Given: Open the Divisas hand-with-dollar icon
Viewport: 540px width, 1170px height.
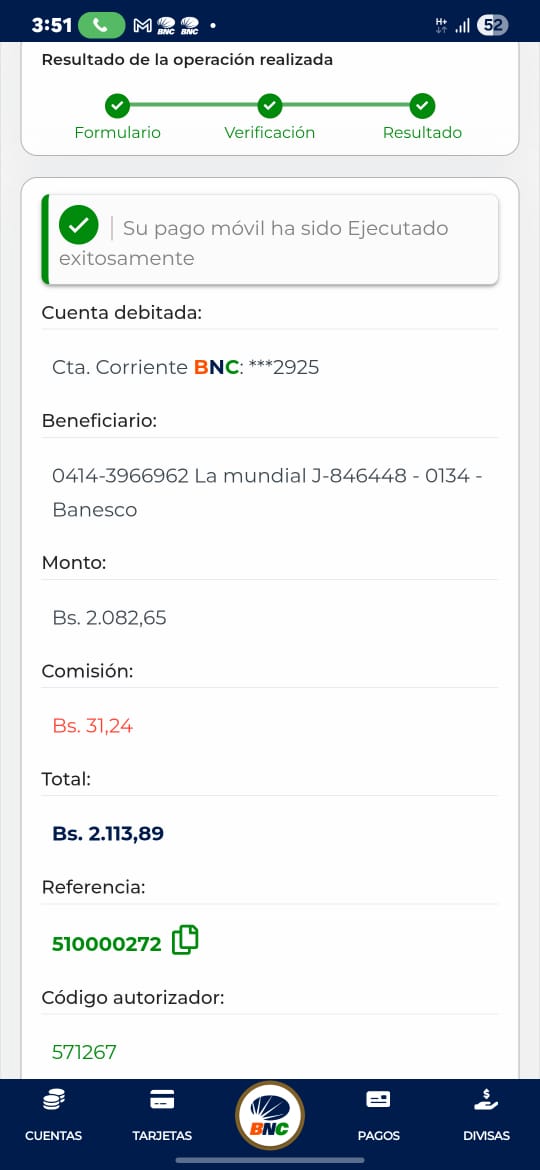Looking at the screenshot, I should tap(486, 1099).
